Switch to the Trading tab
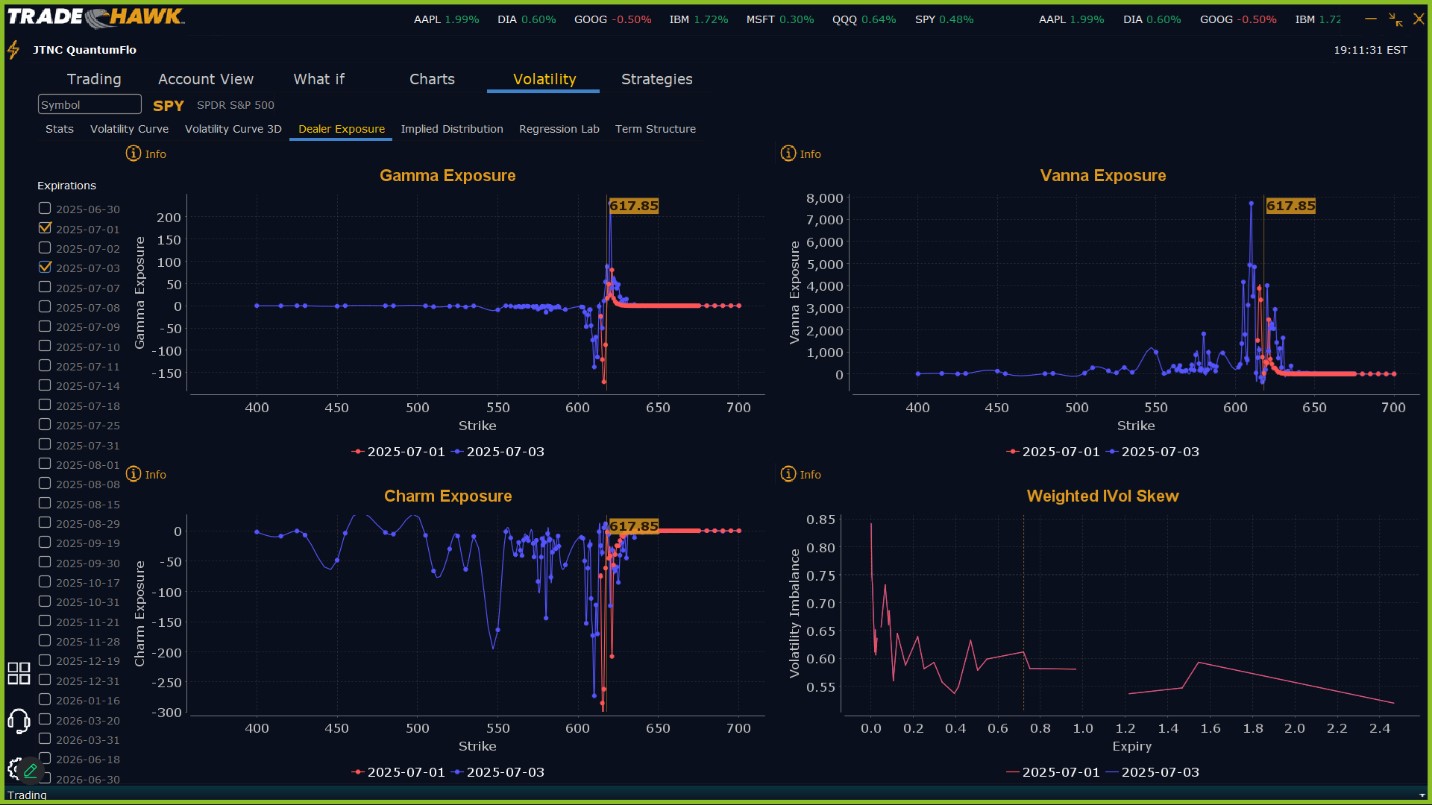 [94, 79]
